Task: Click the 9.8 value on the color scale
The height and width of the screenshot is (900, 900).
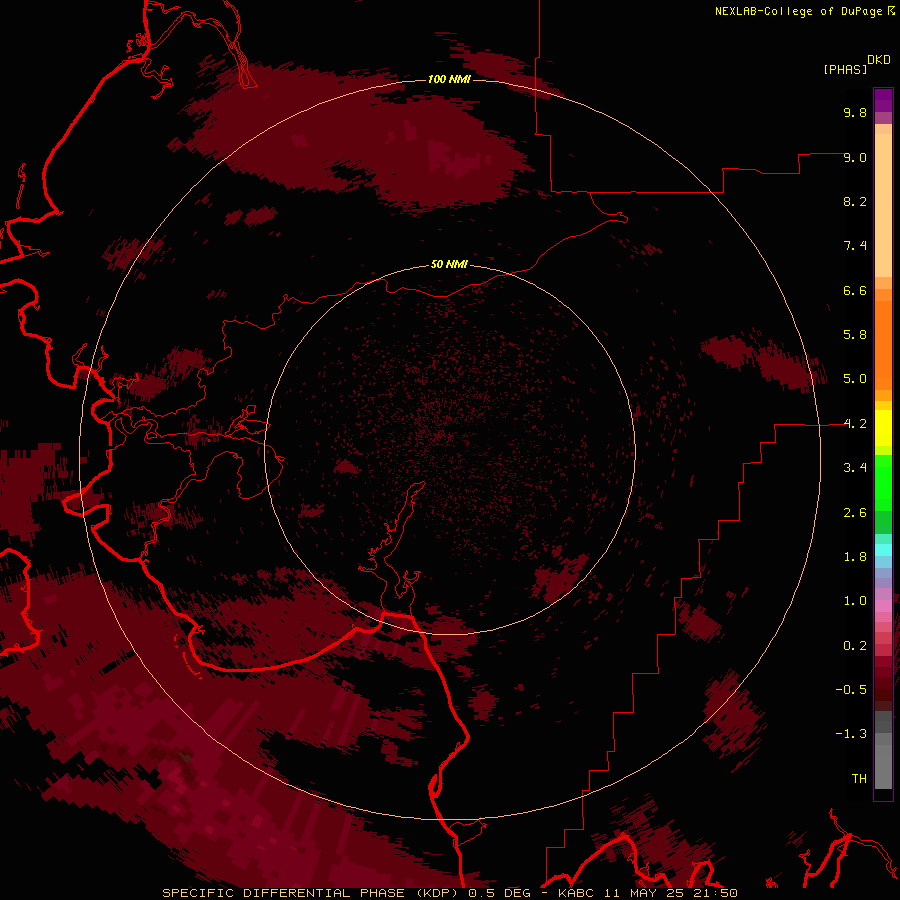Action: [855, 113]
